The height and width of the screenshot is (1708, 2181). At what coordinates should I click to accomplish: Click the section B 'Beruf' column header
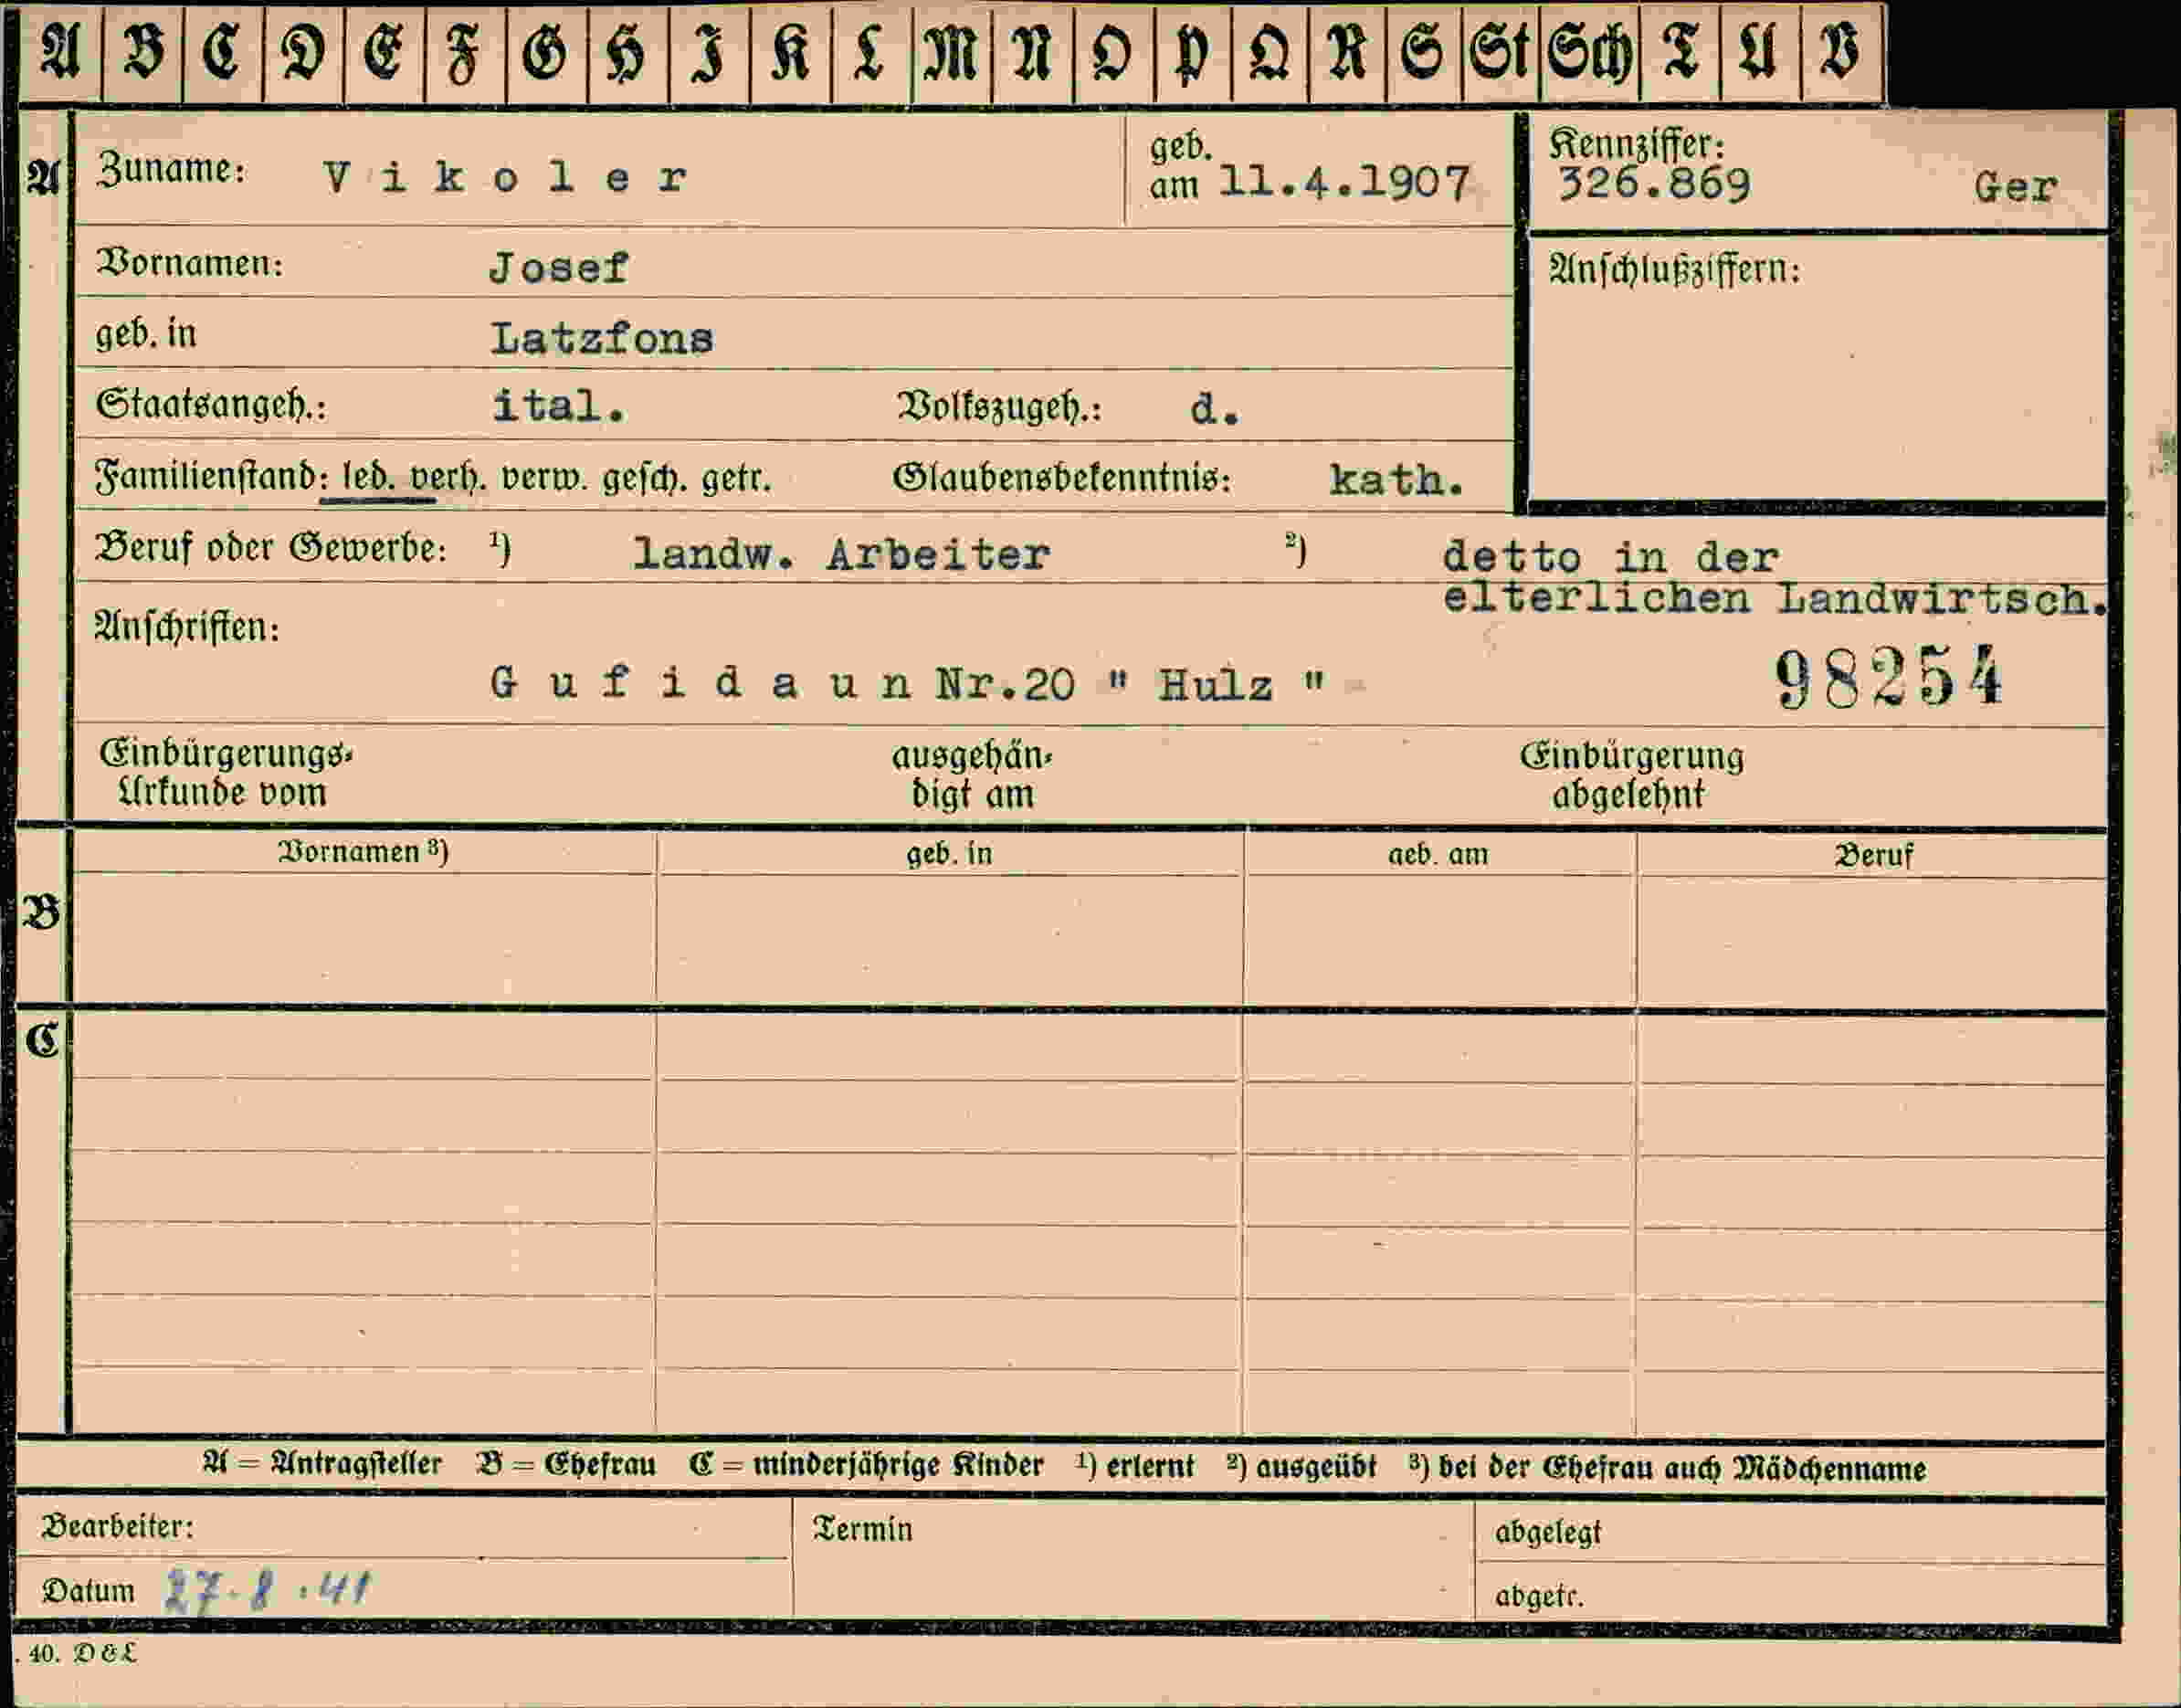1873,855
